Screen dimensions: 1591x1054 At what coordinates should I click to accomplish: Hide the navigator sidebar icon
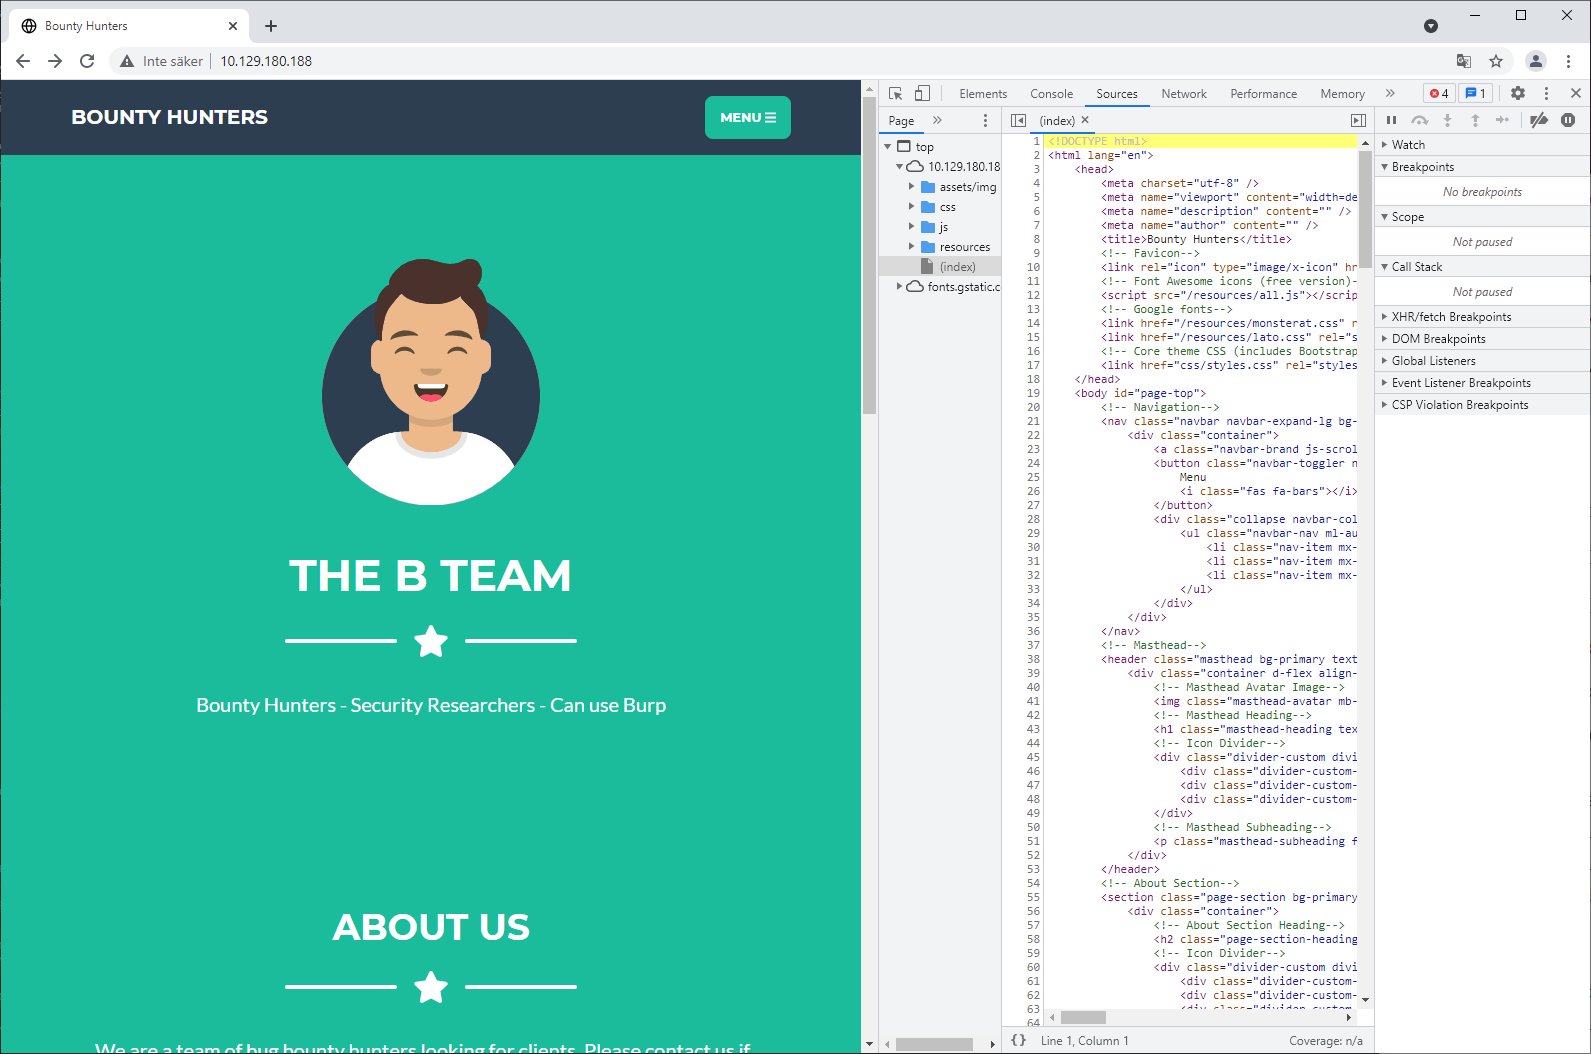pyautogui.click(x=1018, y=120)
